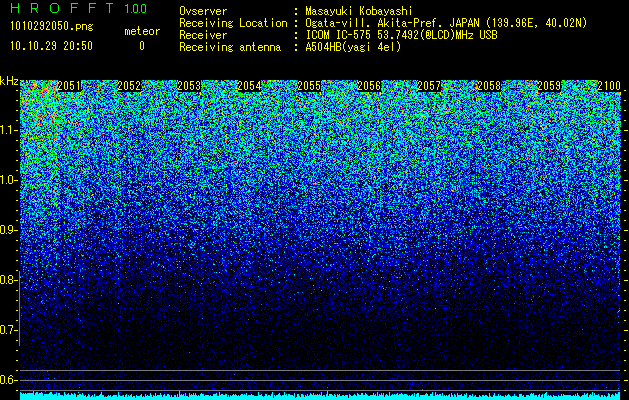Click the 2058 time marker
Viewport: 629px width, 400px height.
pos(489,86)
